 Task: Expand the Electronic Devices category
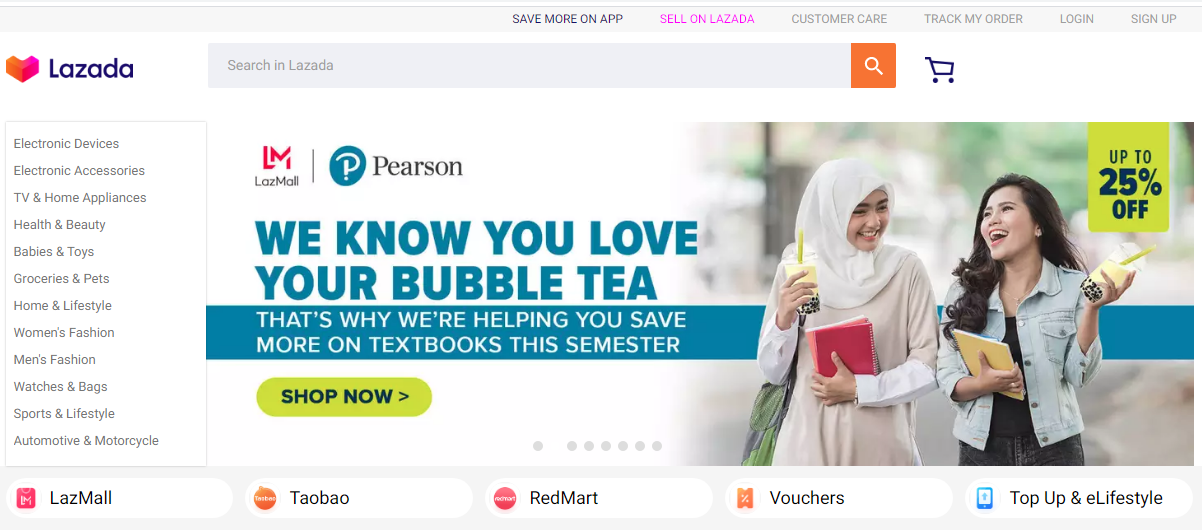tap(66, 144)
